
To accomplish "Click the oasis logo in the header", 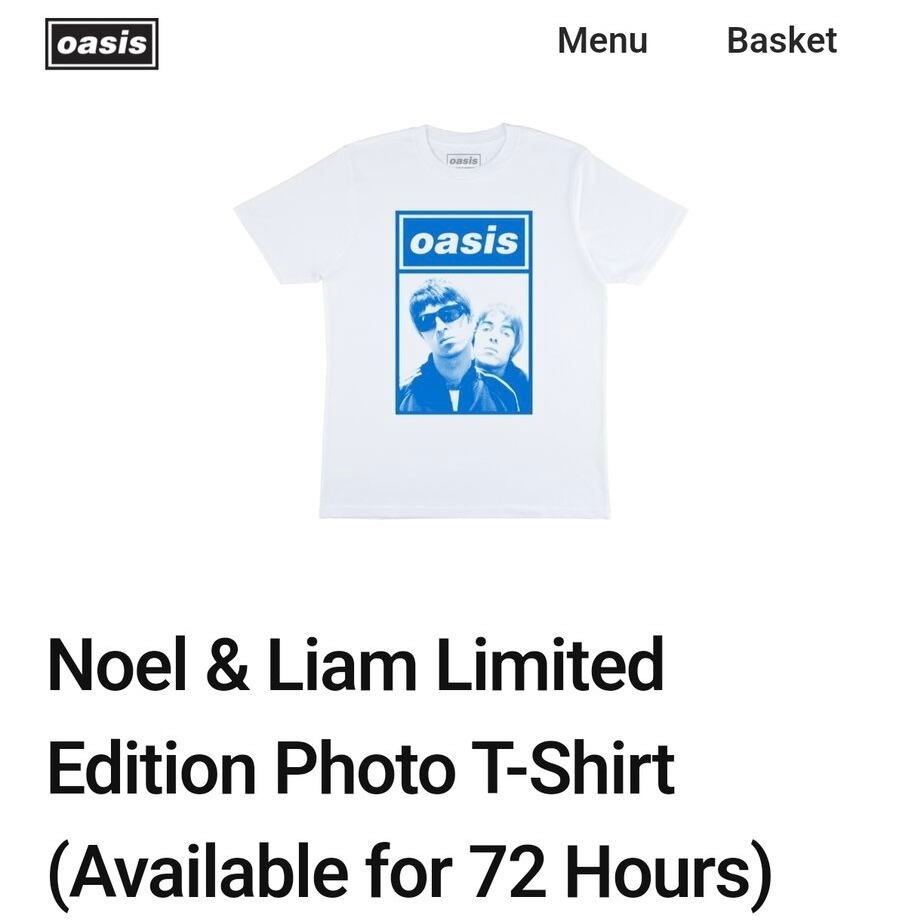I will coord(102,44).
